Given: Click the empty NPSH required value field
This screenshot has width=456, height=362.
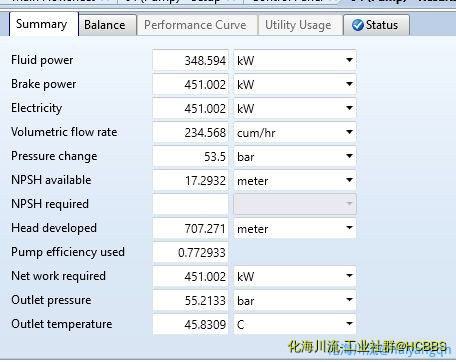Looking at the screenshot, I should 190,204.
